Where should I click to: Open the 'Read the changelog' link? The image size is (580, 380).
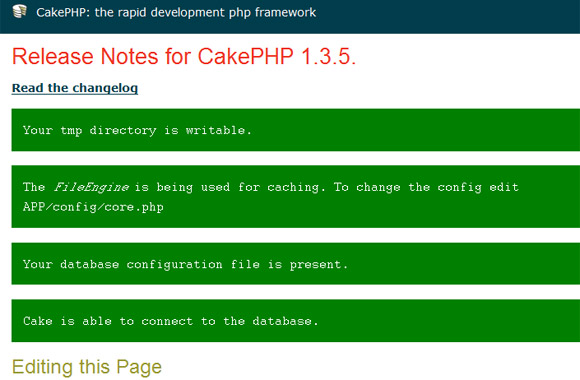pyautogui.click(x=75, y=88)
